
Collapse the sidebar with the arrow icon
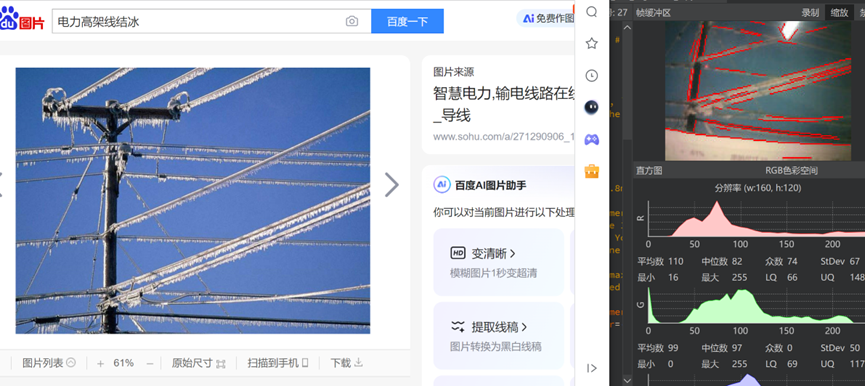(x=591, y=368)
